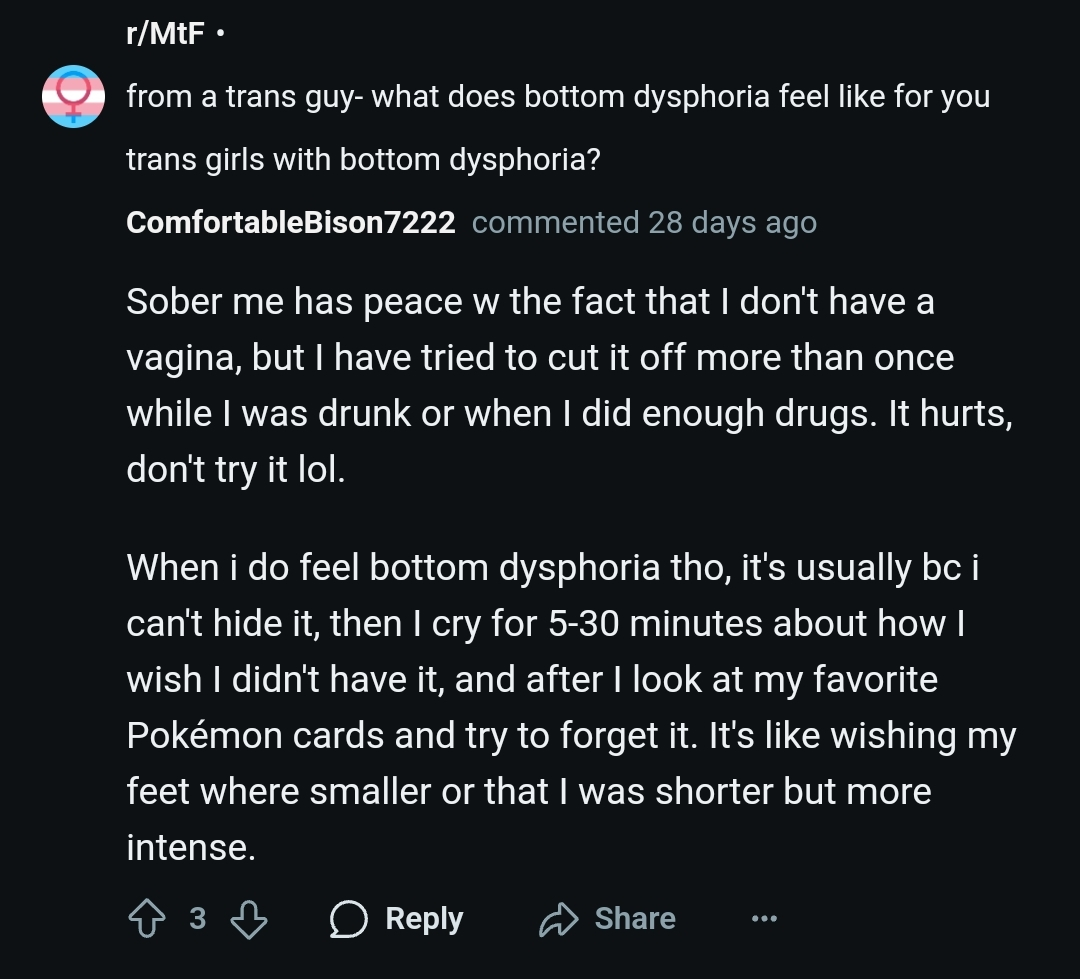Click the '28 days ago' timestamp
Viewport: 1080px width, 979px height.
coord(732,223)
